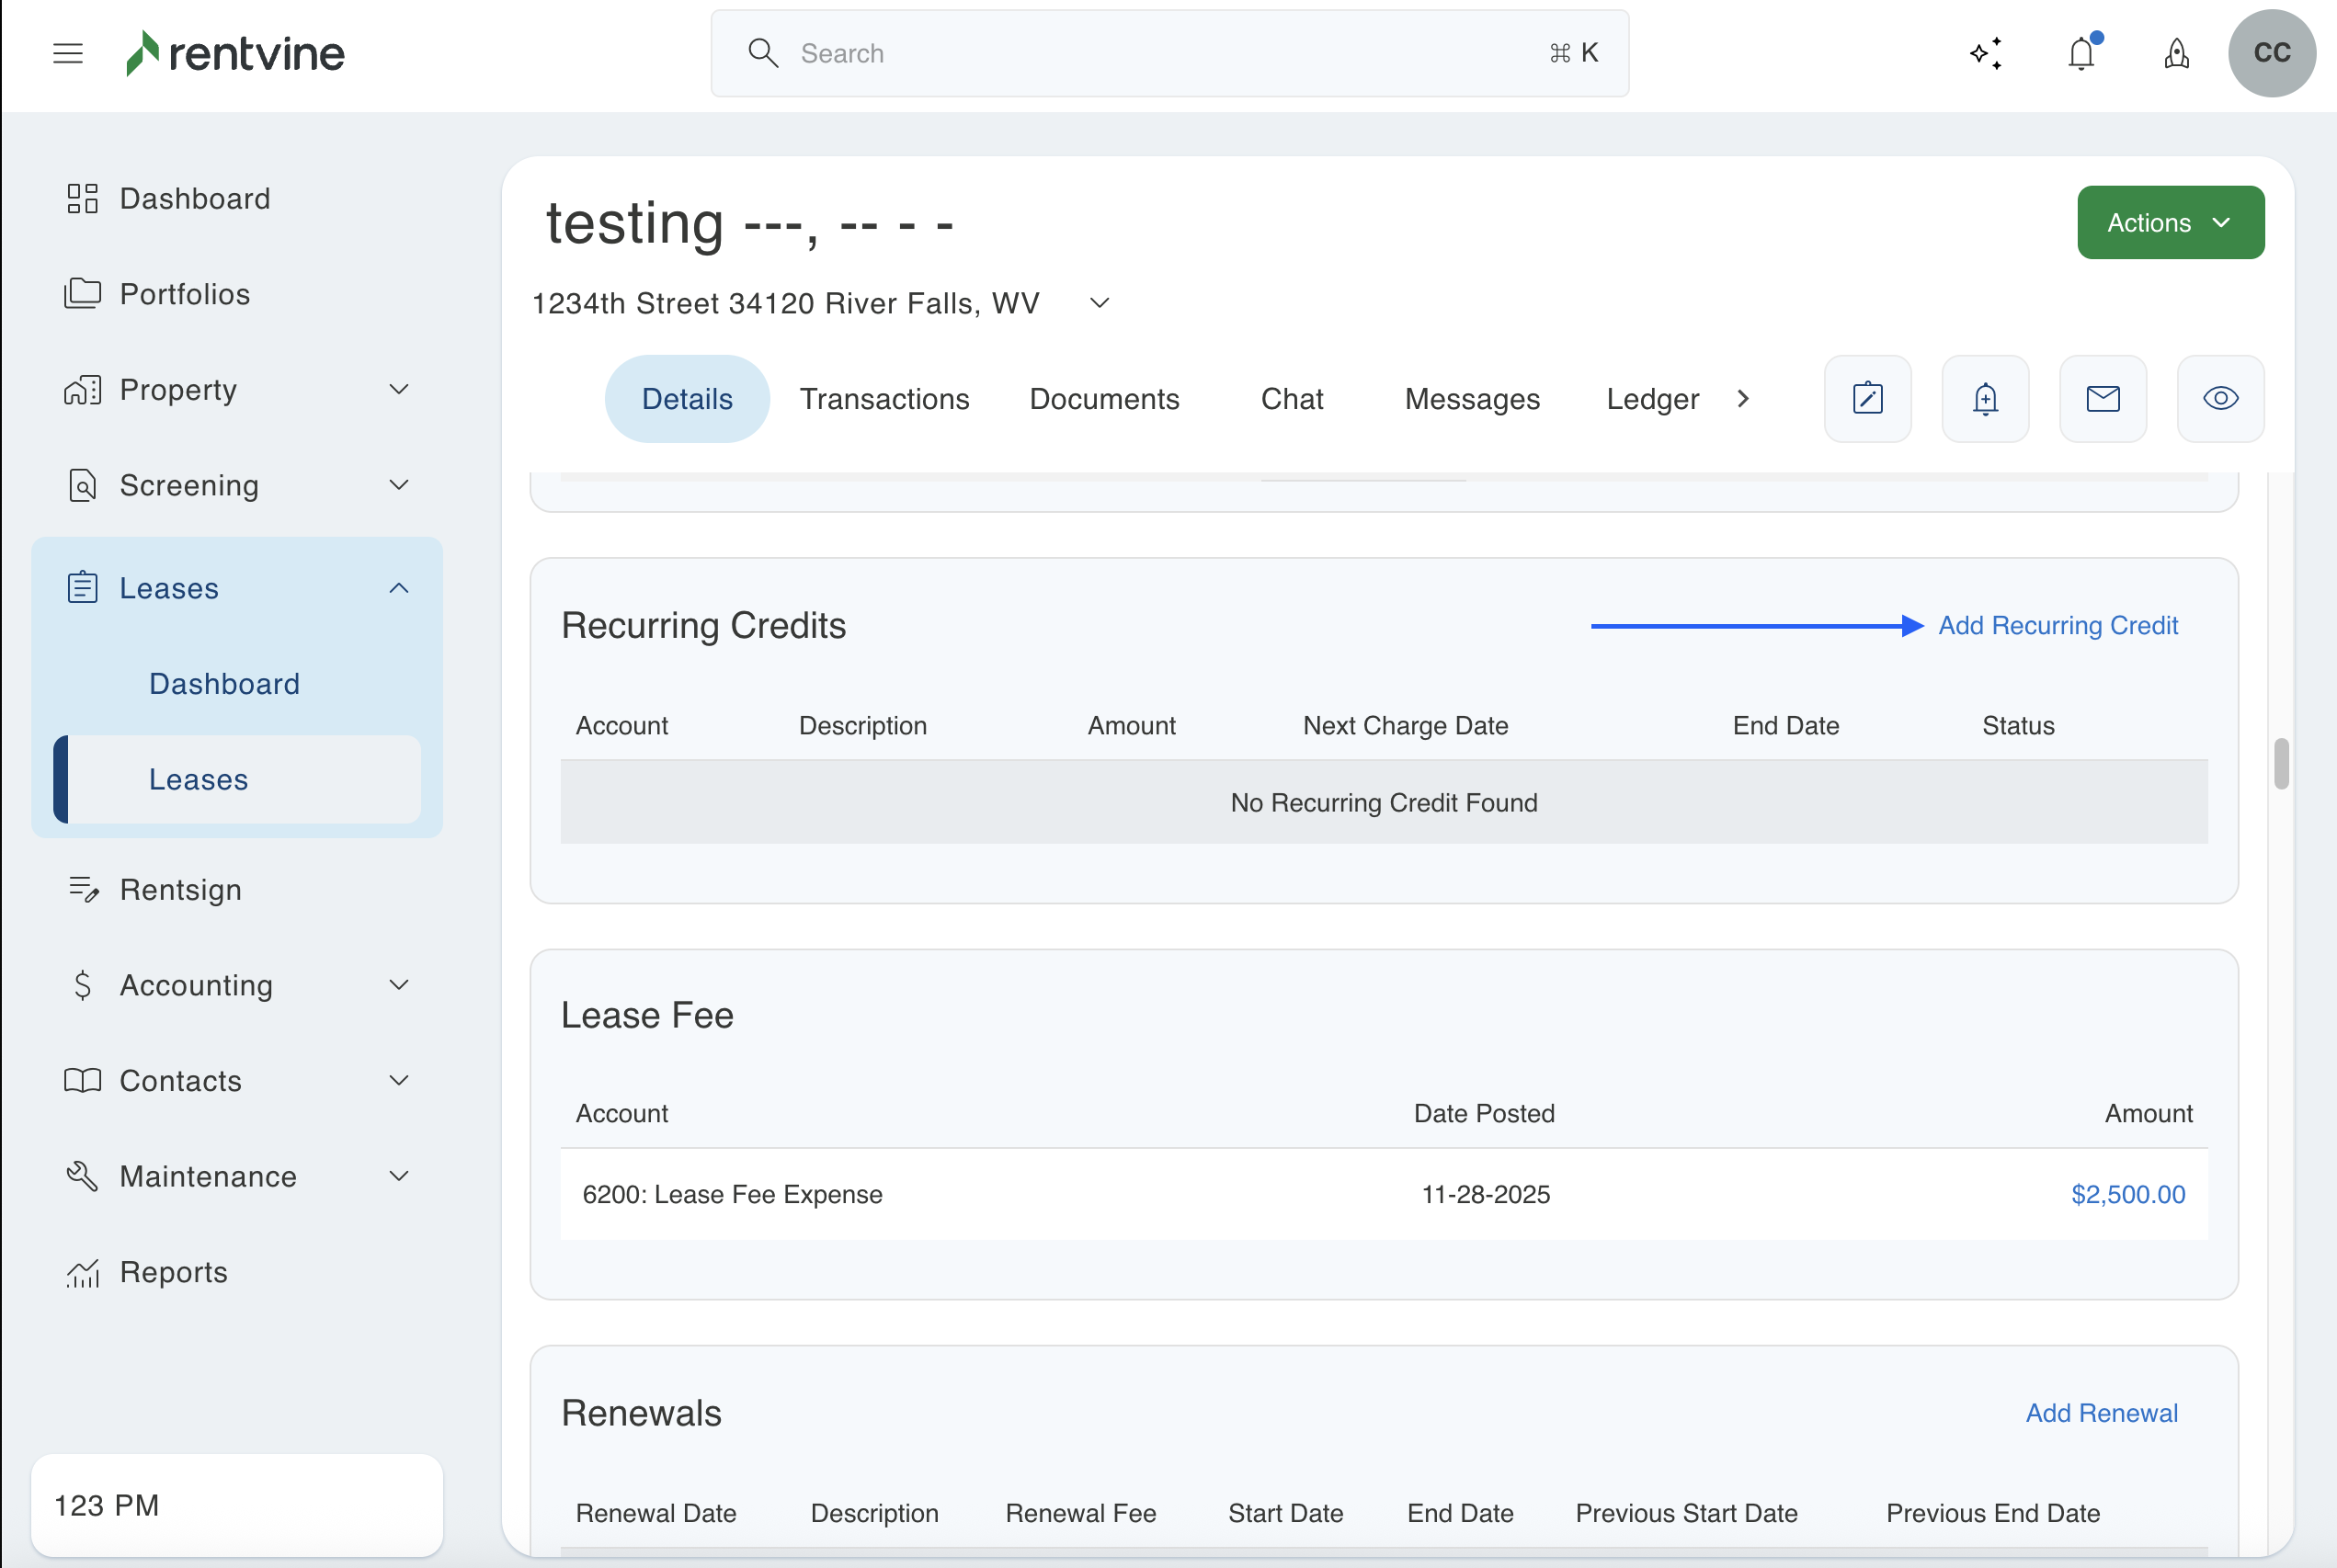
Task: Click the page vertical scrollbar thumb
Action: [2280, 764]
